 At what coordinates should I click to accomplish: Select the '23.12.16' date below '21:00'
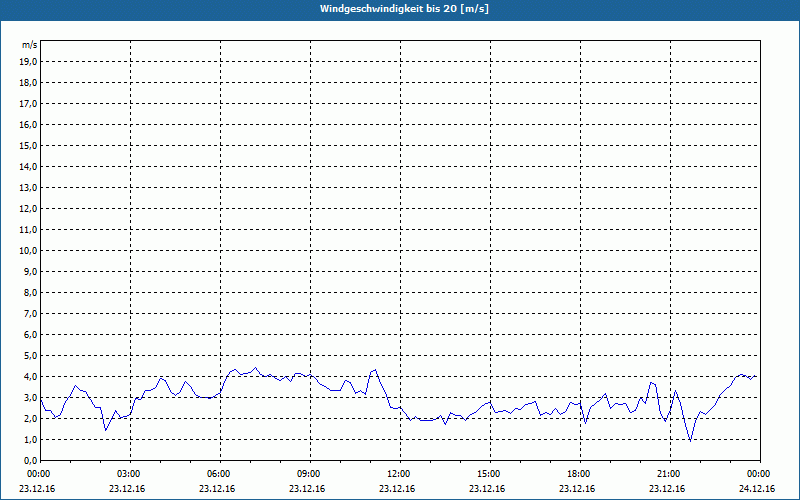coord(667,488)
